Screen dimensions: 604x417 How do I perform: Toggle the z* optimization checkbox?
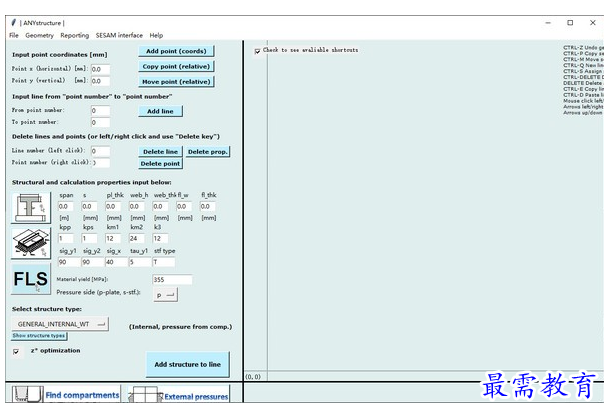16,352
